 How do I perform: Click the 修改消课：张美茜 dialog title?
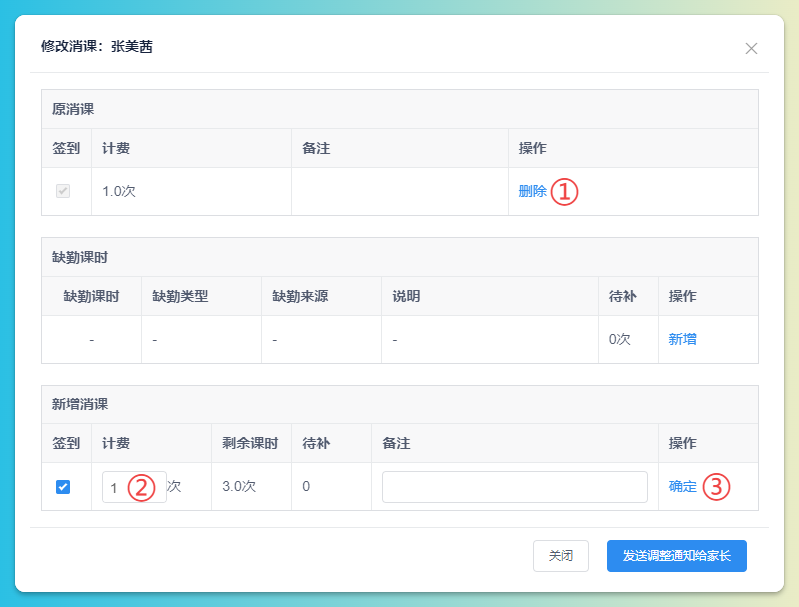coord(97,46)
